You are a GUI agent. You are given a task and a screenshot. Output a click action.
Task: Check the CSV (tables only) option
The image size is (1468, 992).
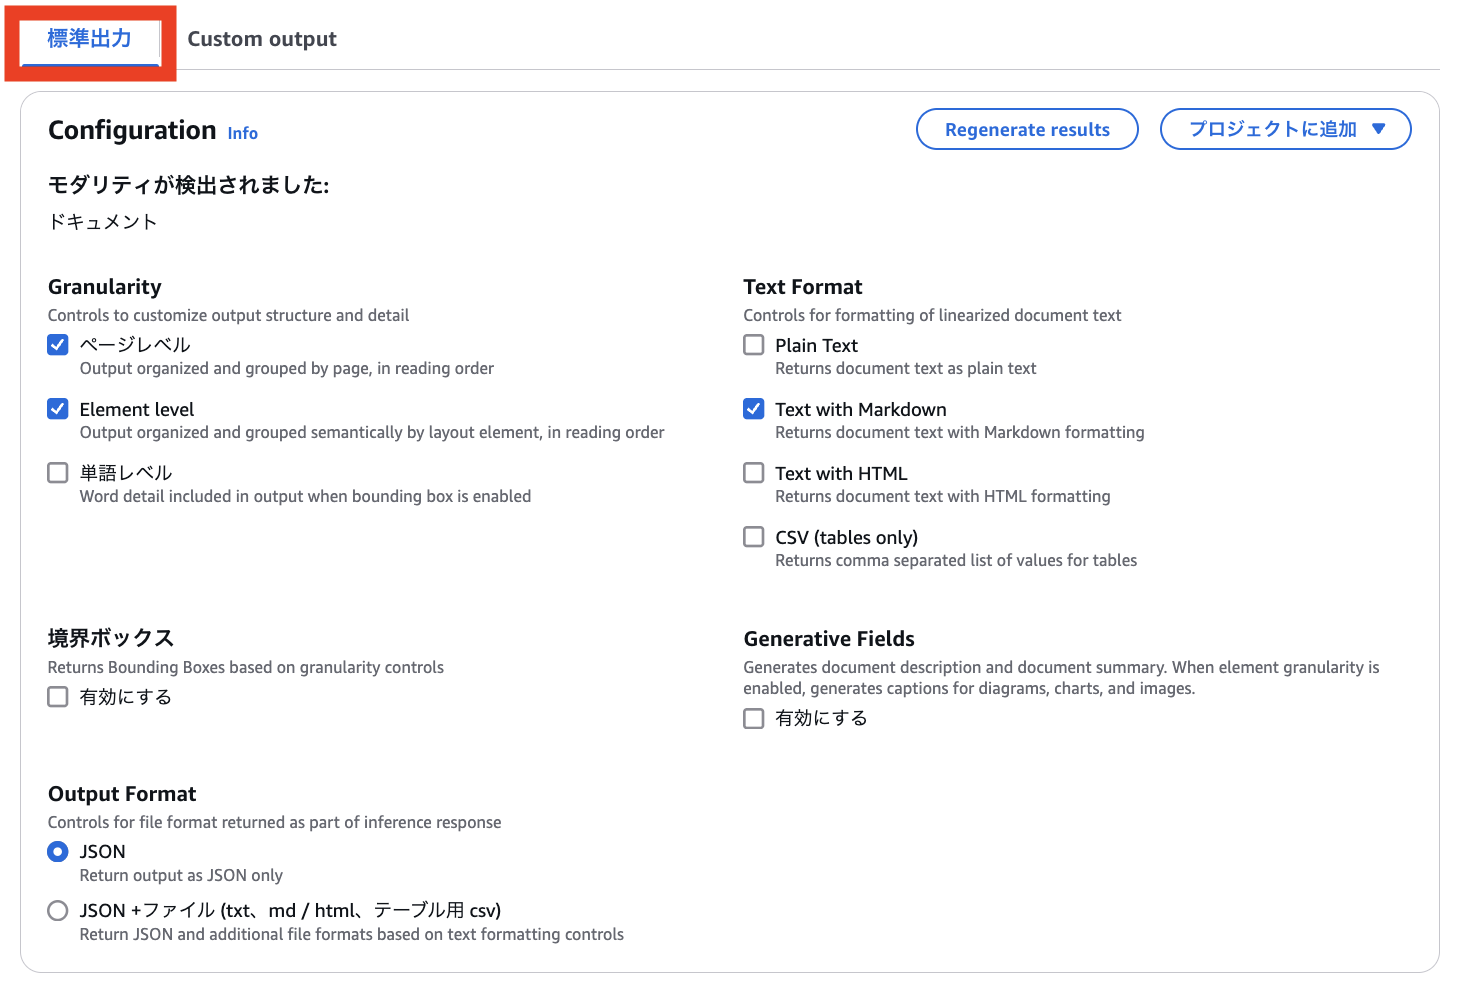(754, 537)
